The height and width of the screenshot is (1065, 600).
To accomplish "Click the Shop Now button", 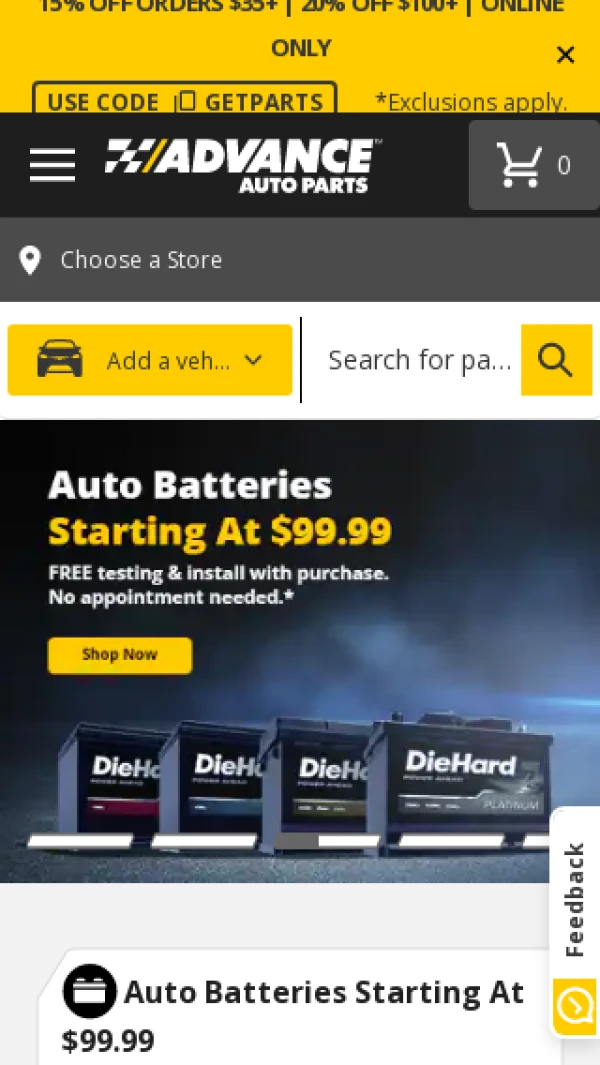I will pyautogui.click(x=120, y=655).
